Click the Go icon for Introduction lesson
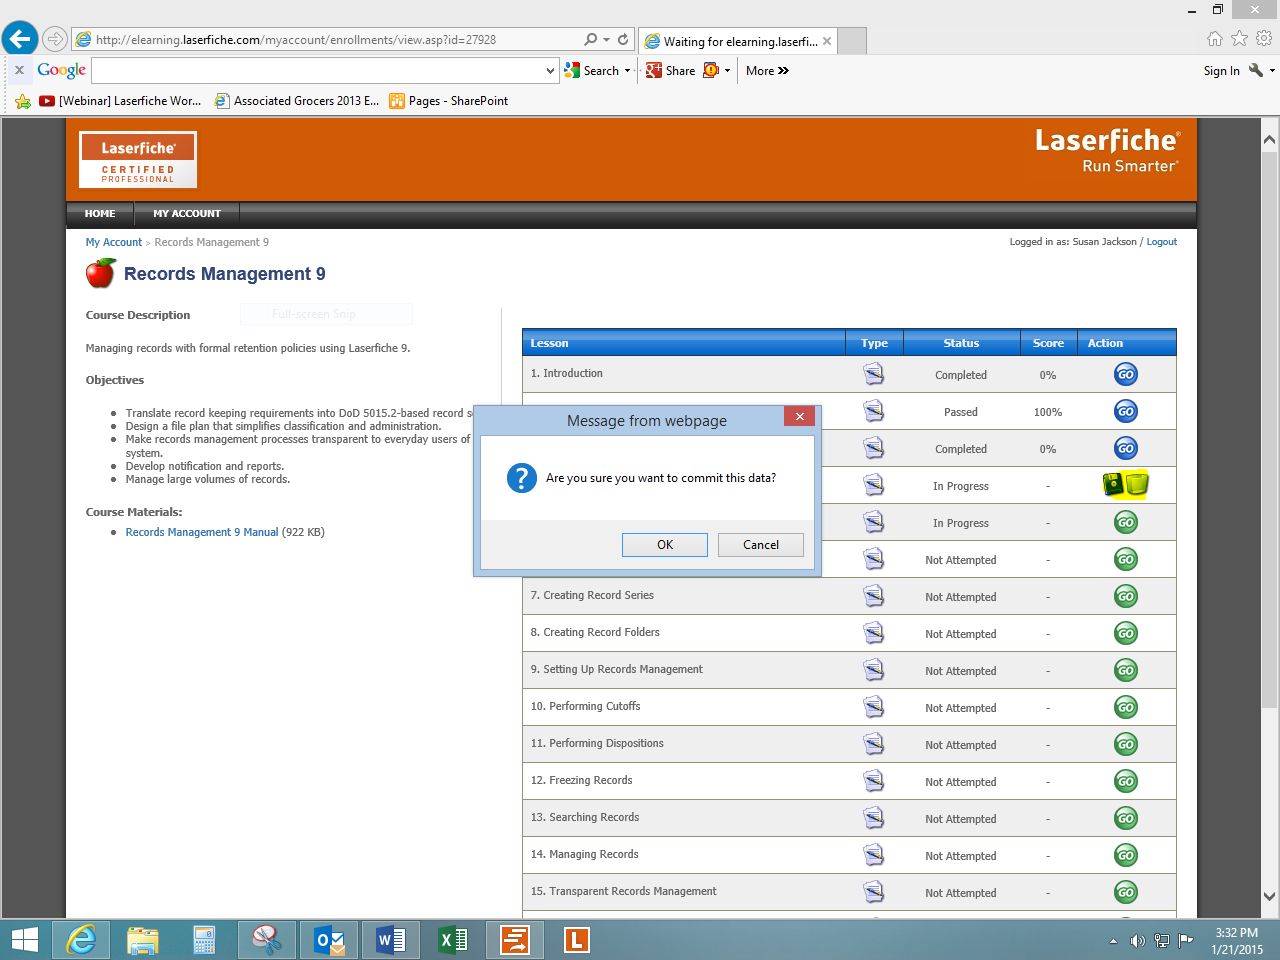The height and width of the screenshot is (960, 1280). 1125,375
